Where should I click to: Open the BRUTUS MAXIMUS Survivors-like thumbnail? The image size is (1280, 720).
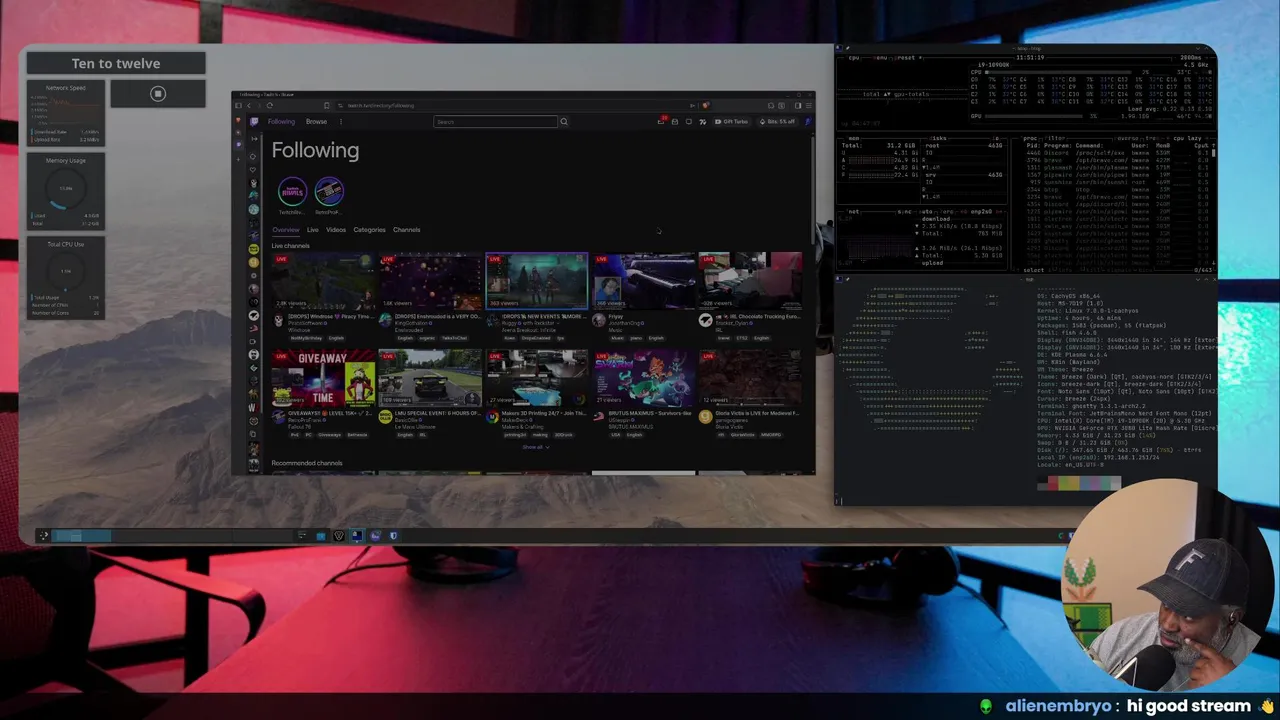644,377
